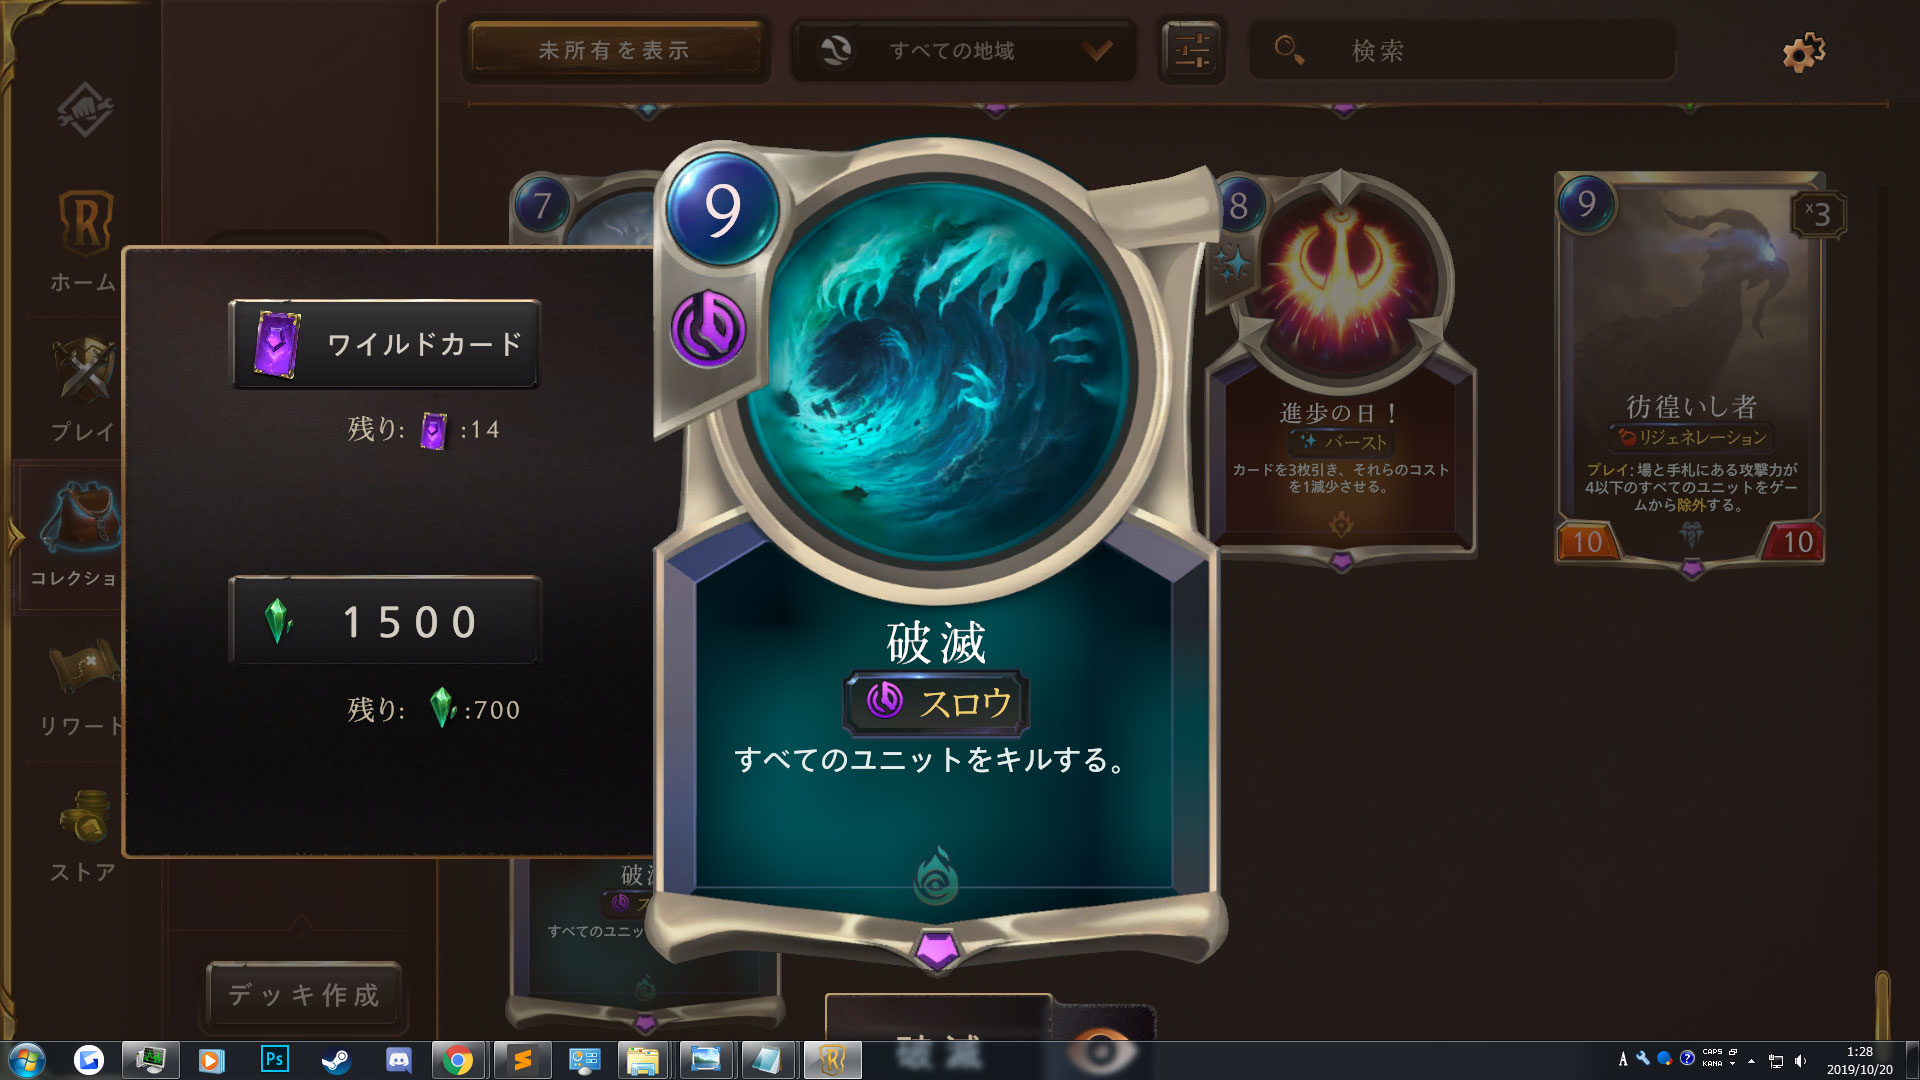
Task: Click the 検索 search input field
Action: click(1463, 50)
